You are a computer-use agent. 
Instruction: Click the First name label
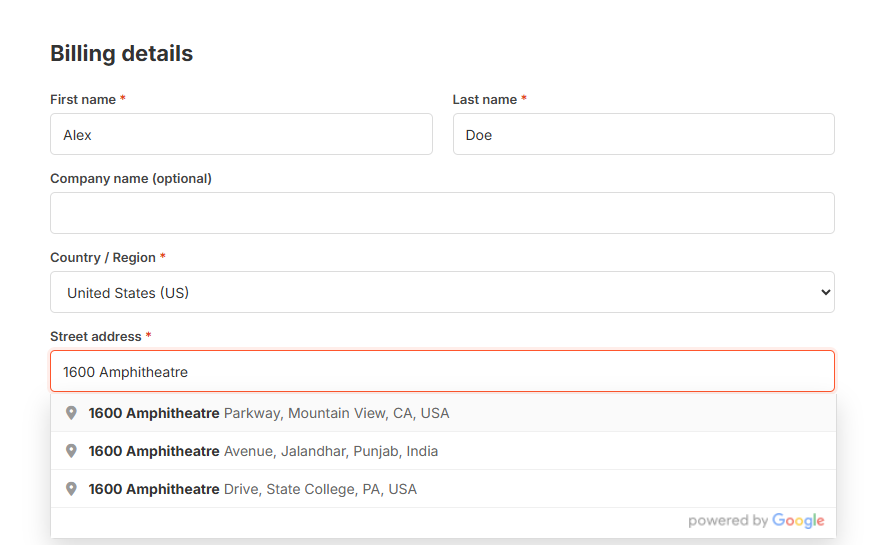coord(83,100)
